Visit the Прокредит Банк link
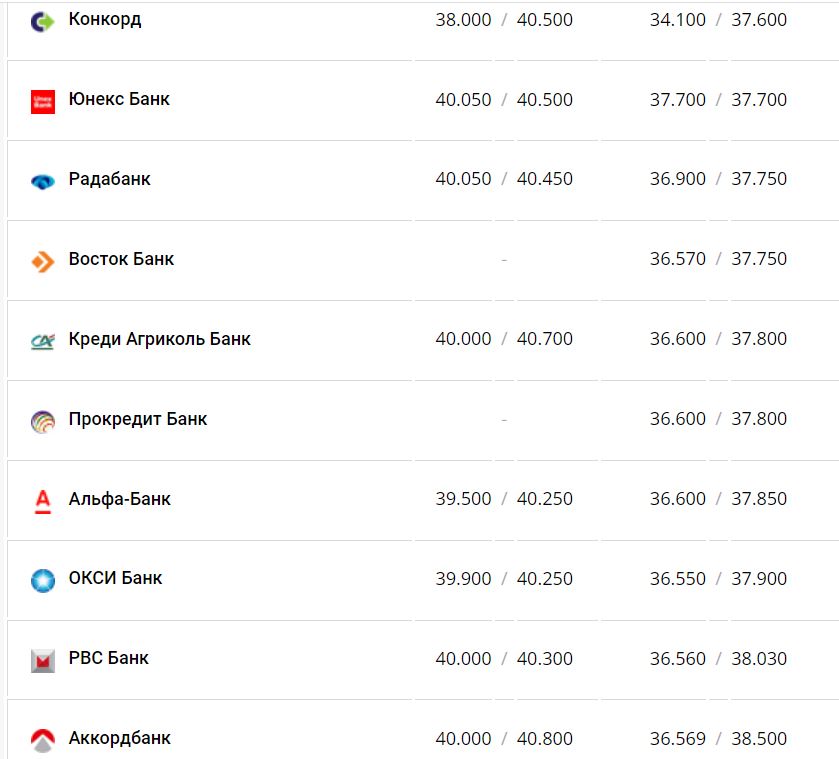 [138, 419]
